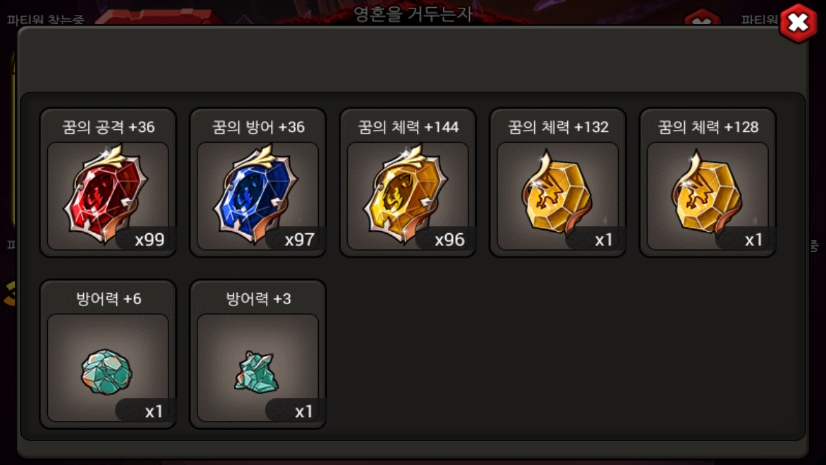The height and width of the screenshot is (465, 826).
Task: Click the x96 count on health gem
Action: [449, 240]
